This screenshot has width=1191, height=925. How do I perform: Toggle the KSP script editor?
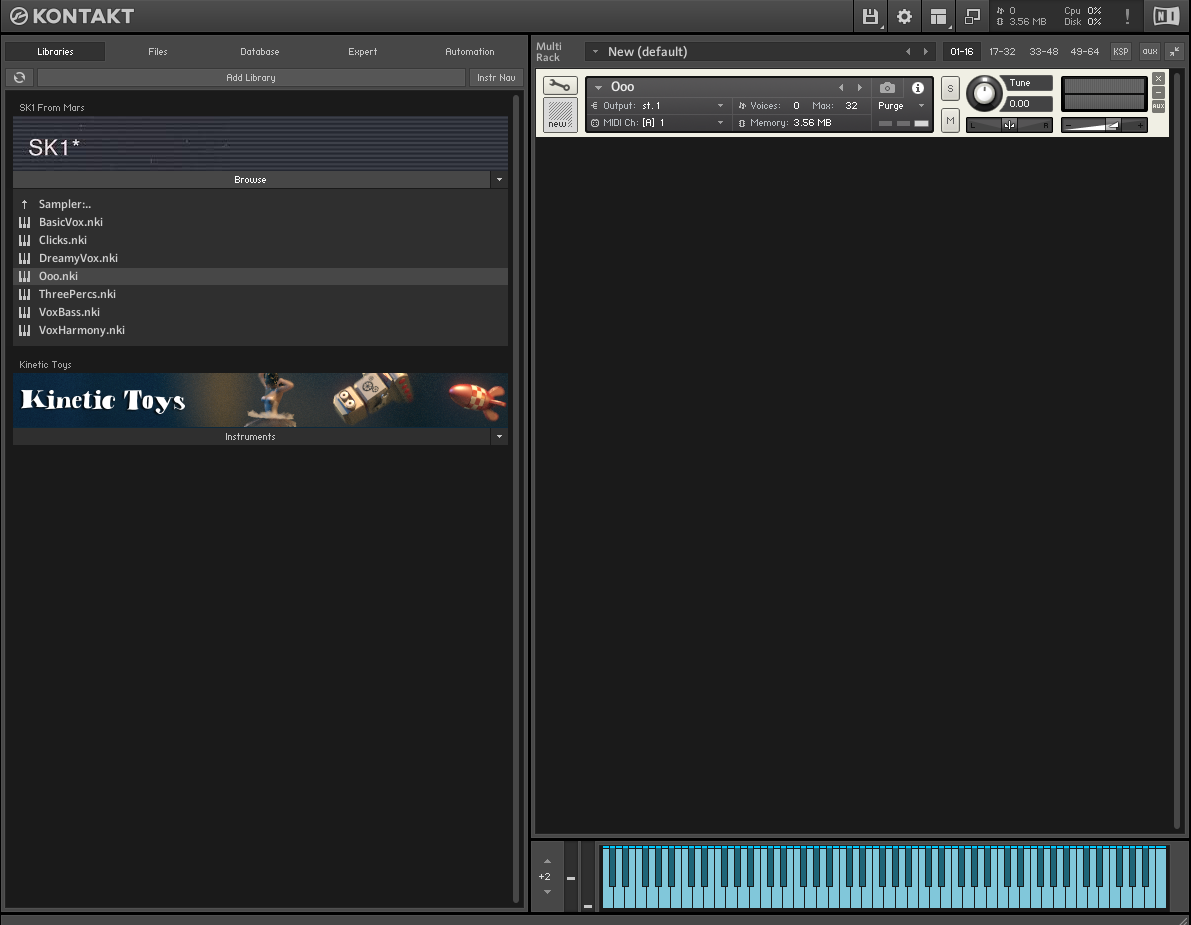pos(1120,52)
